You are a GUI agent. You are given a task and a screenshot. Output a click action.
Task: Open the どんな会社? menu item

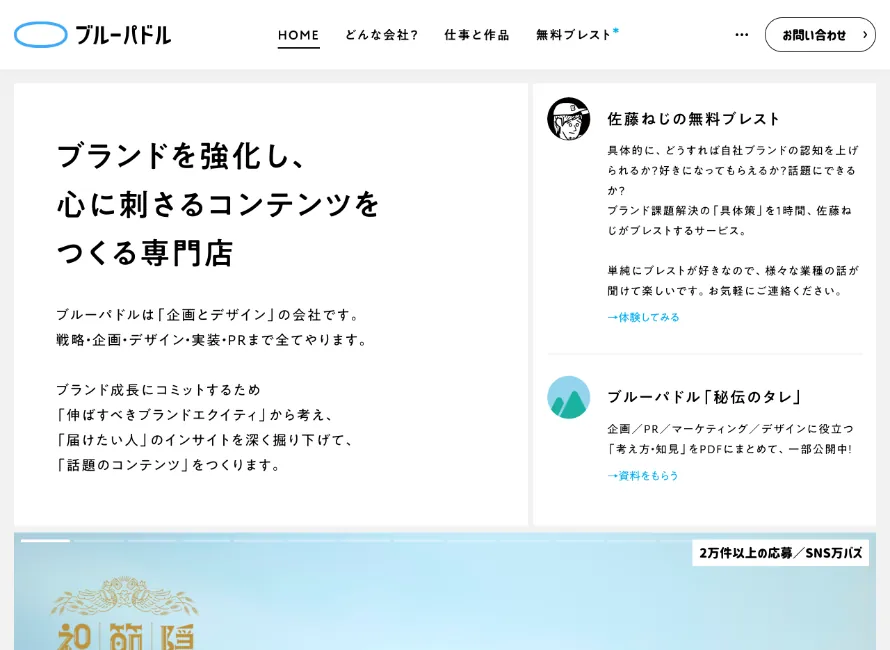pyautogui.click(x=381, y=35)
